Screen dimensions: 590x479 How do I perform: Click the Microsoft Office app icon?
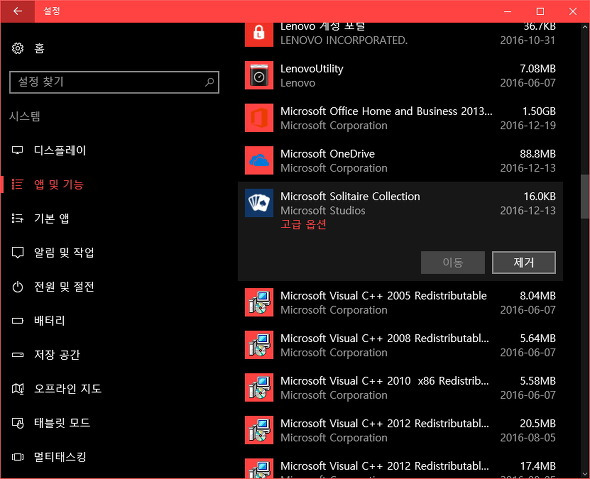point(259,118)
